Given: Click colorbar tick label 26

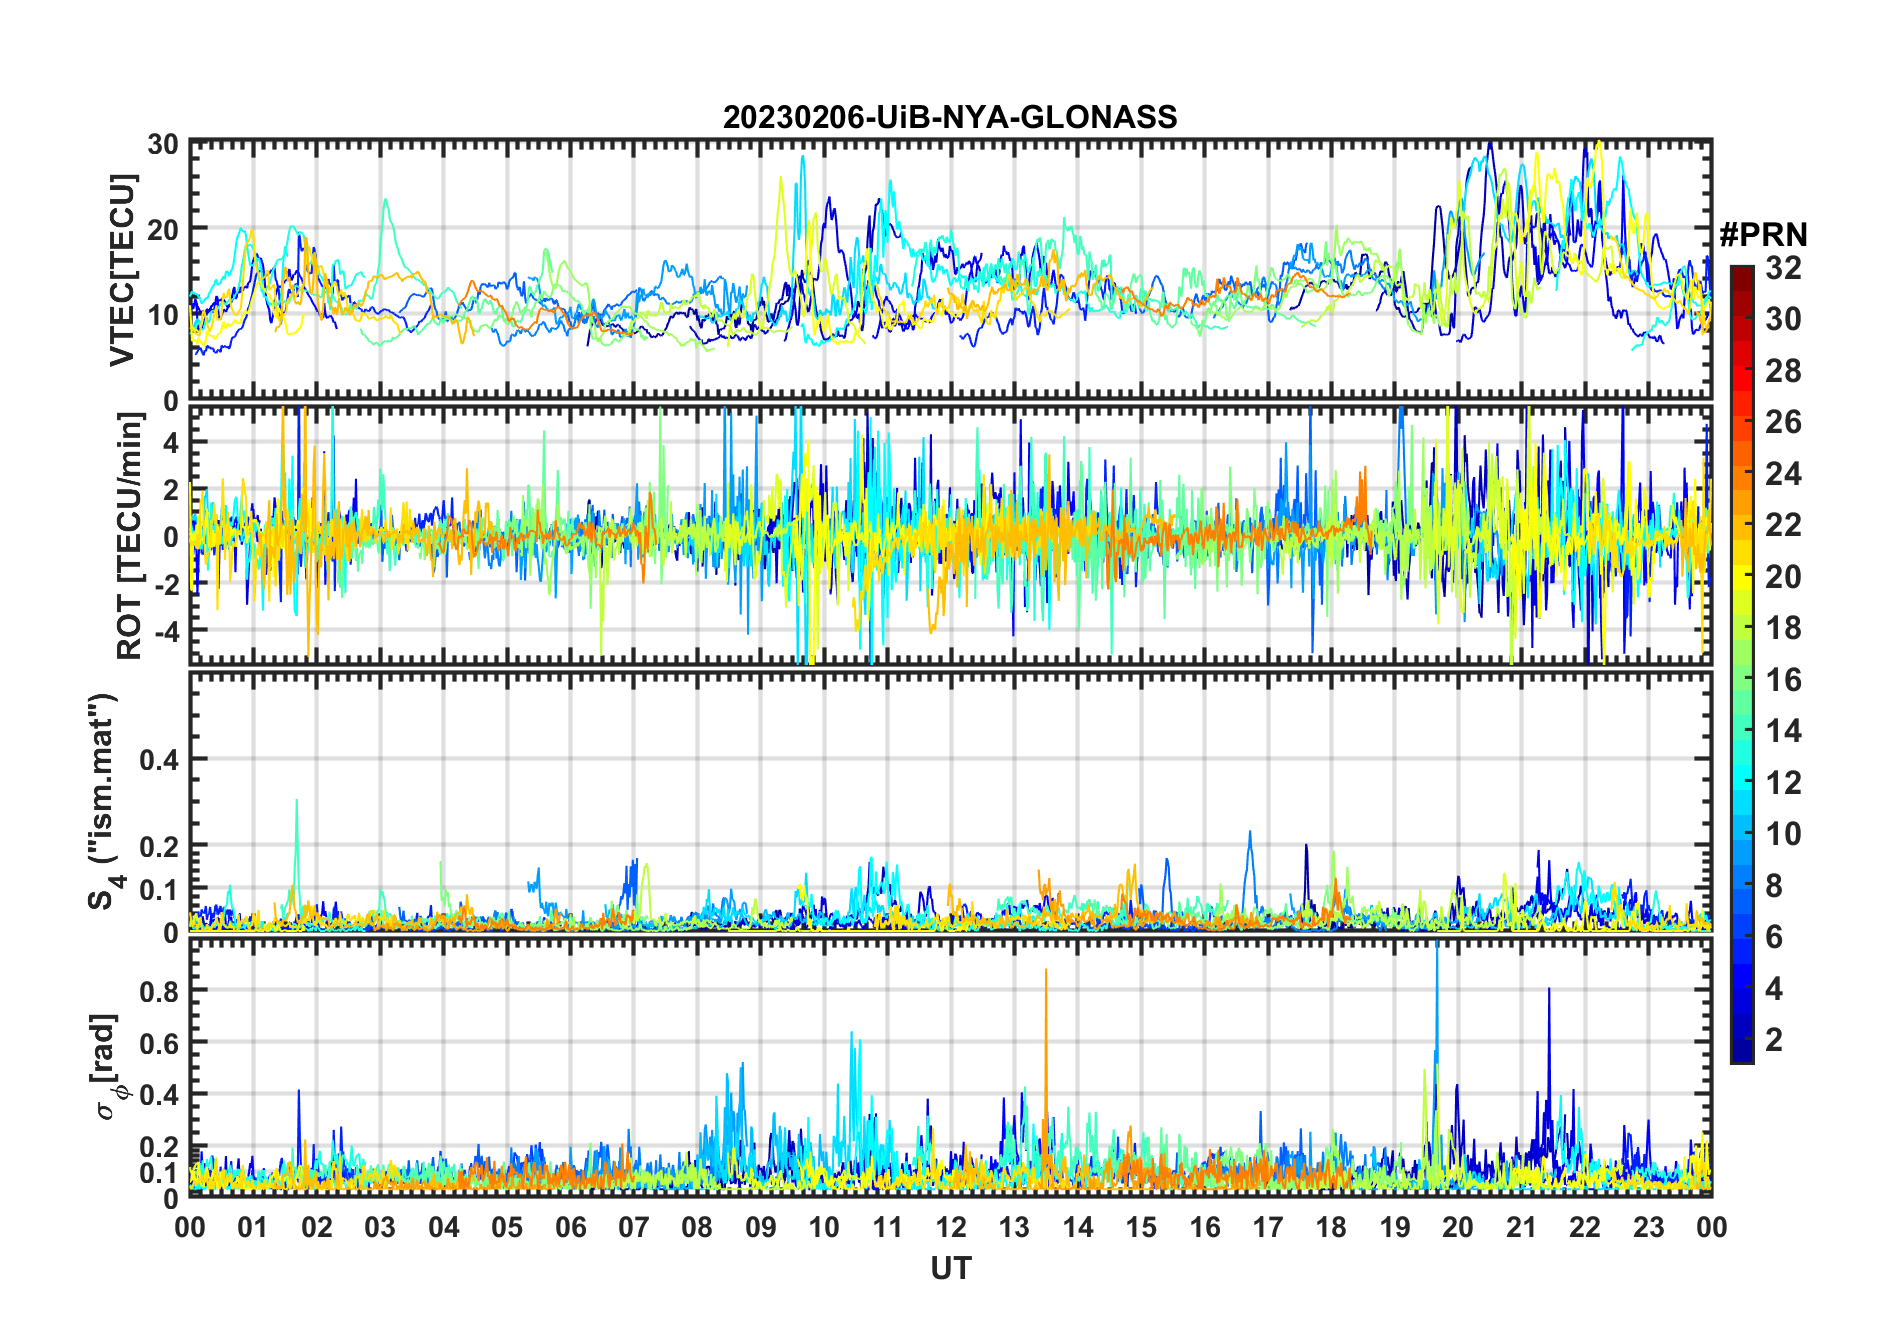Looking at the screenshot, I should (1783, 422).
